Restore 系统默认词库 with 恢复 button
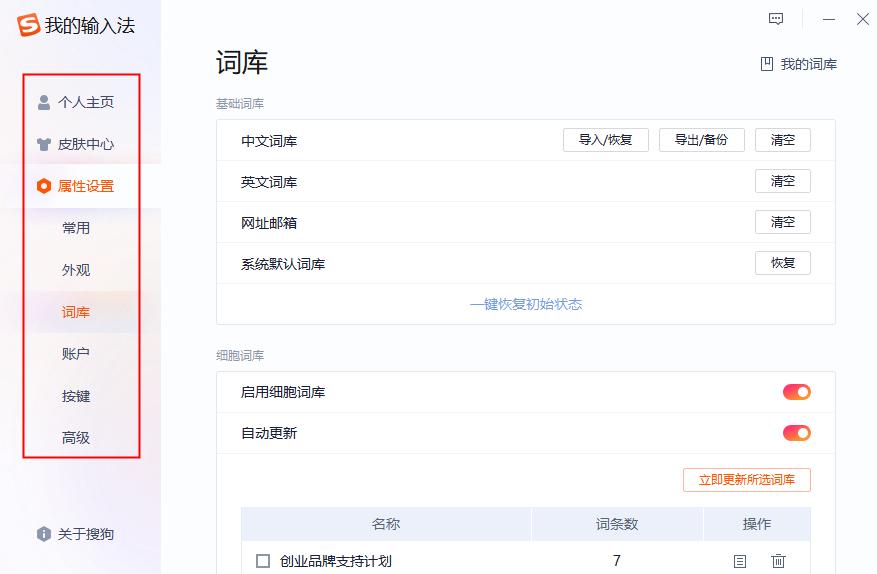Viewport: 877px width, 574px height. tap(782, 263)
